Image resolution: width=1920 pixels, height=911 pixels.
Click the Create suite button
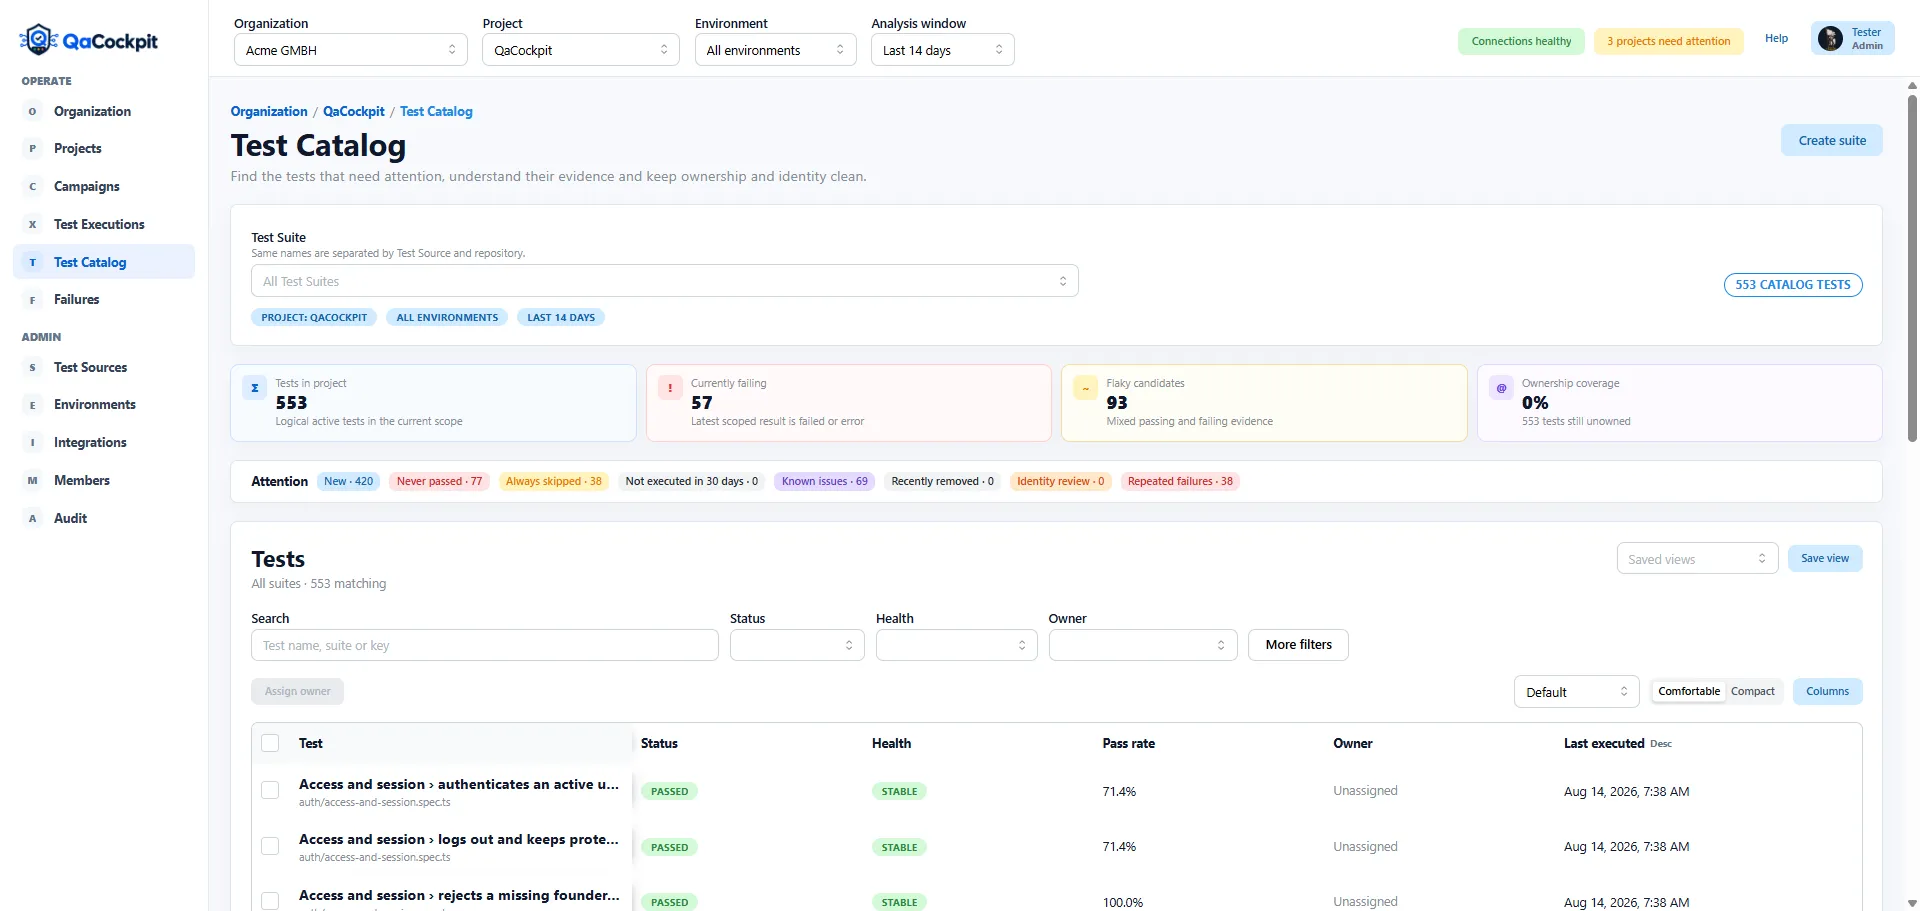1832,140
